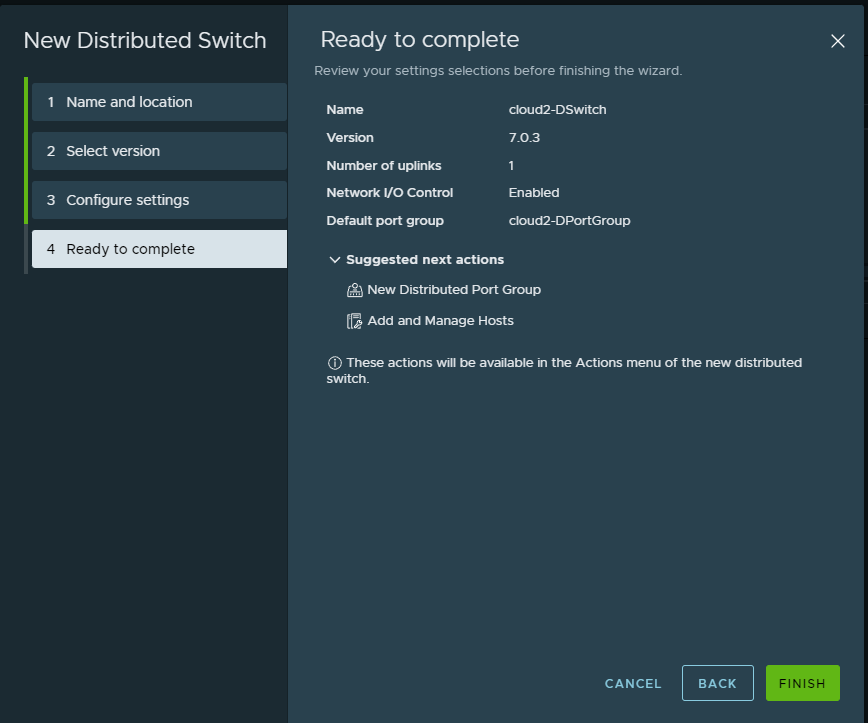Close the wizard with the X button

coord(838,41)
